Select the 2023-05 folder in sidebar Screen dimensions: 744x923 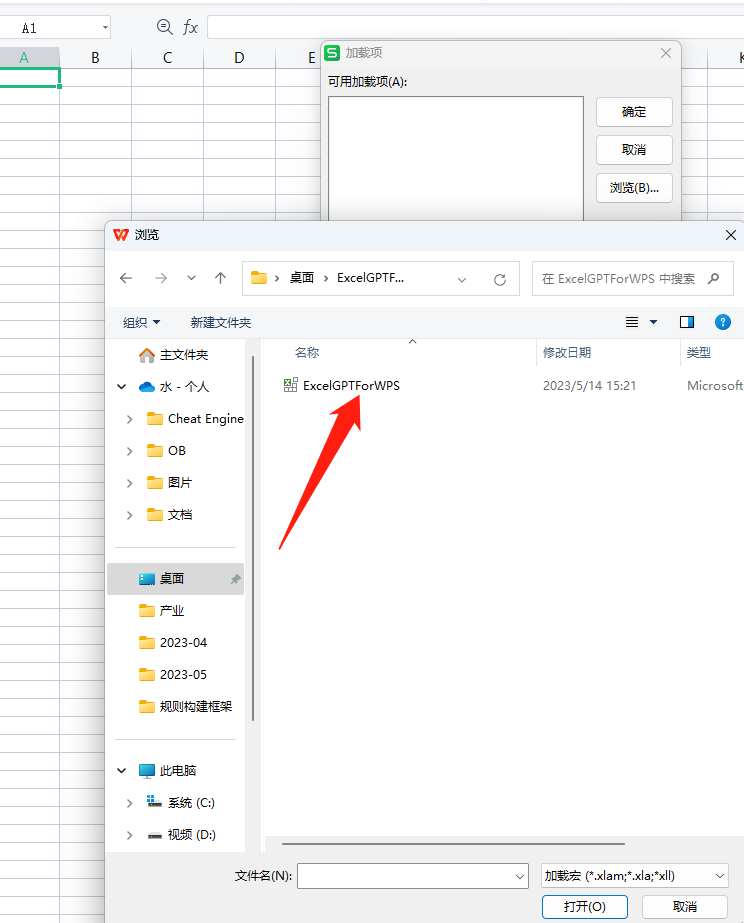183,674
